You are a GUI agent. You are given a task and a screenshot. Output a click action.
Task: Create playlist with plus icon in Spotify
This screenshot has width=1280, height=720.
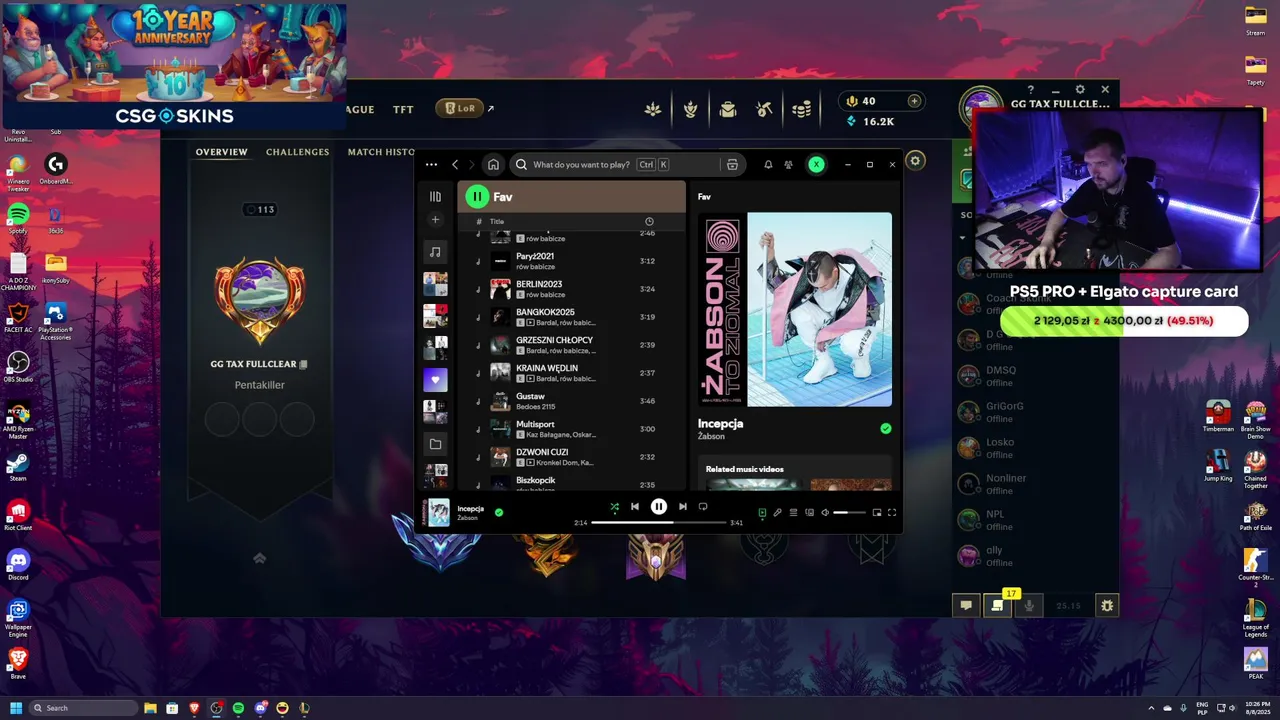435,220
